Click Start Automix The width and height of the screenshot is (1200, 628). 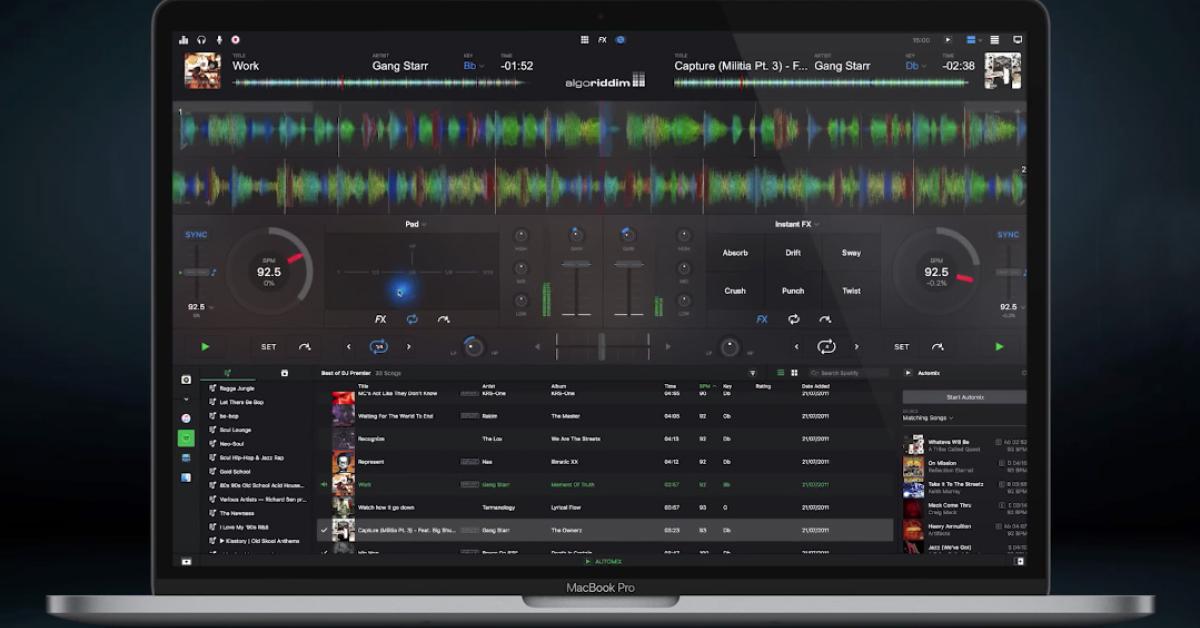(x=963, y=398)
